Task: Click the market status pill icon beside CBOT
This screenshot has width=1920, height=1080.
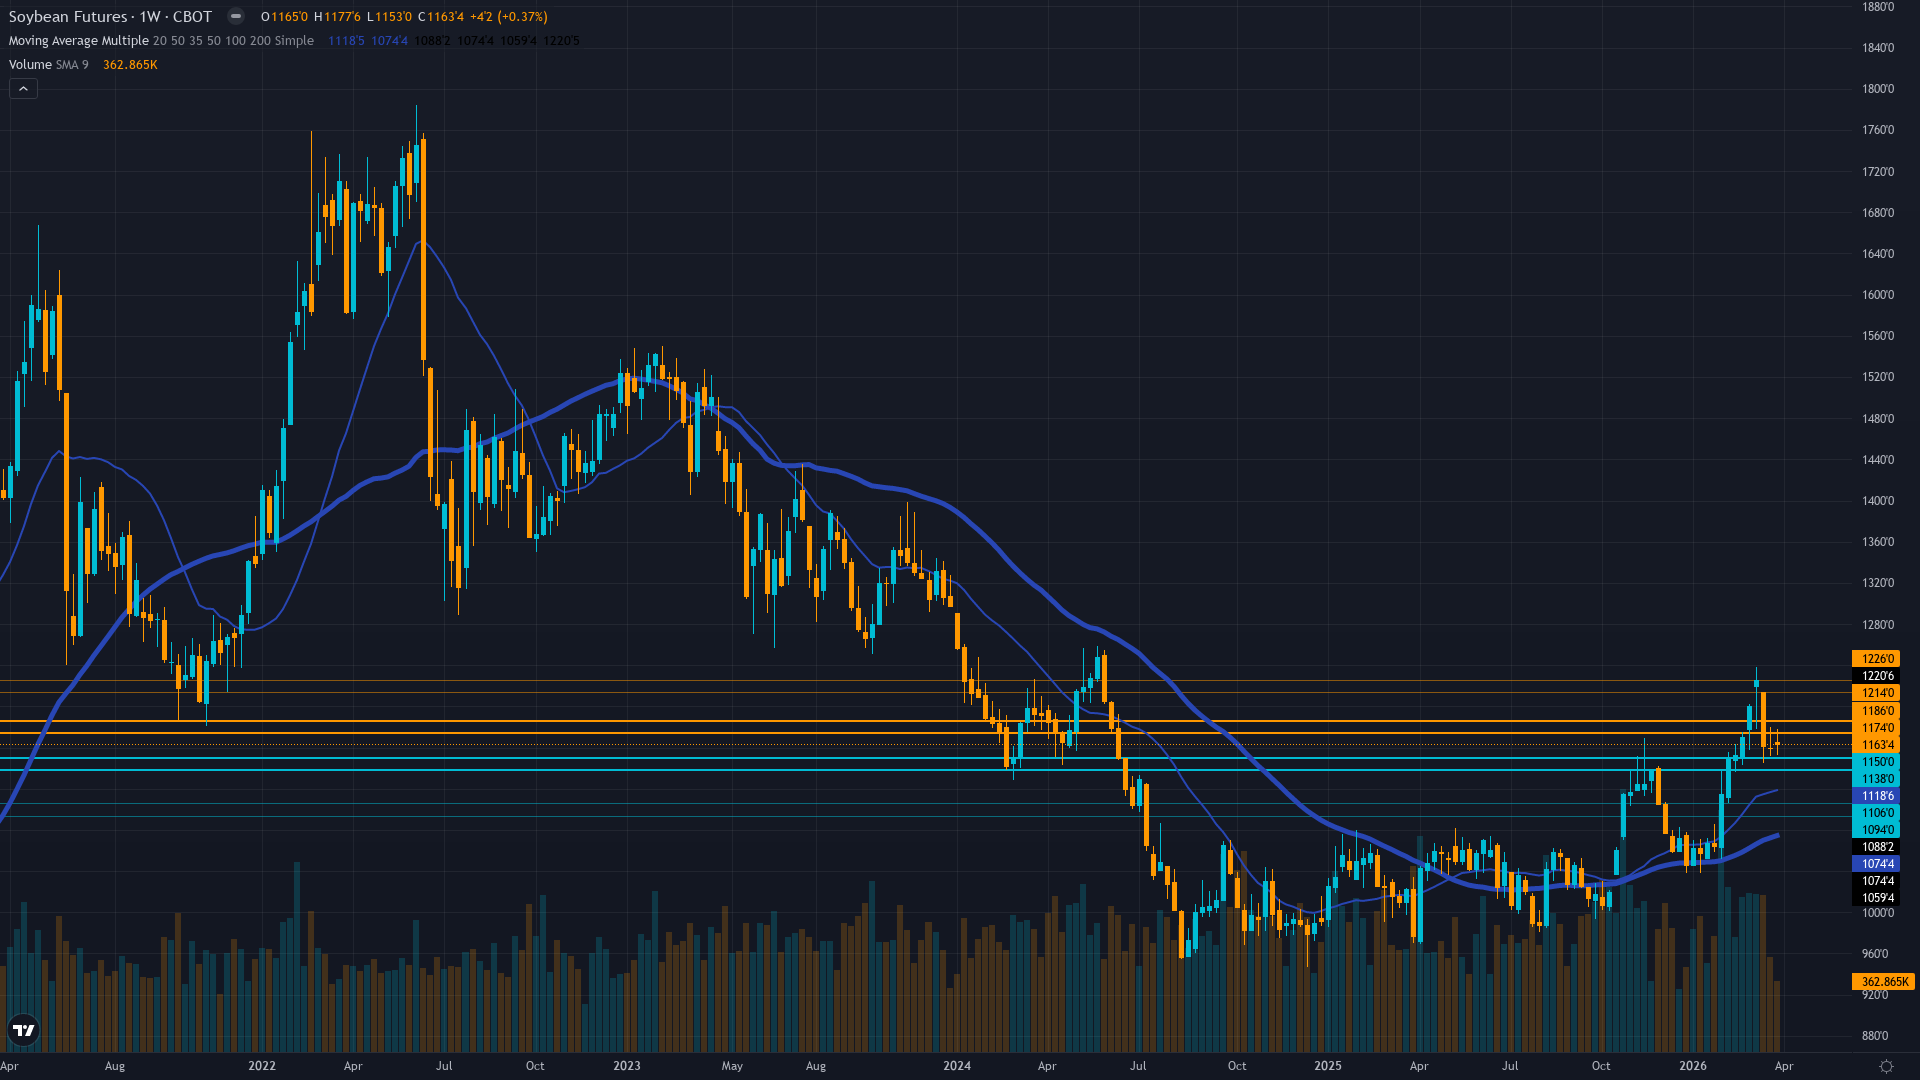Action: pos(236,16)
